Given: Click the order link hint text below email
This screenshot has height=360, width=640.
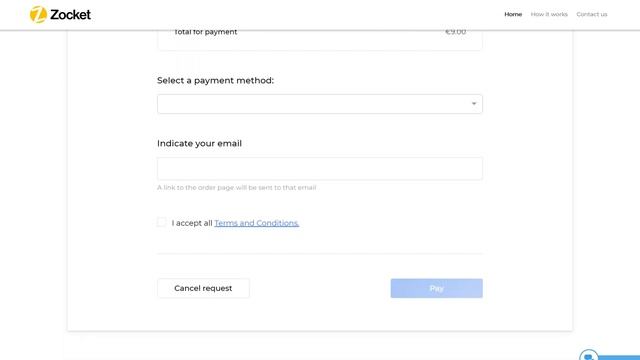Looking at the screenshot, I should (x=237, y=187).
